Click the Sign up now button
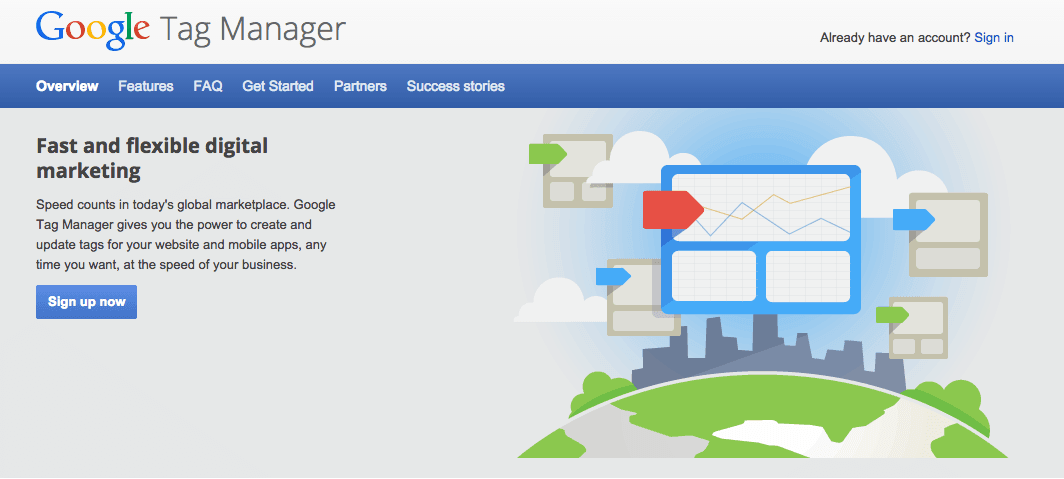The height and width of the screenshot is (479, 1064). click(86, 302)
